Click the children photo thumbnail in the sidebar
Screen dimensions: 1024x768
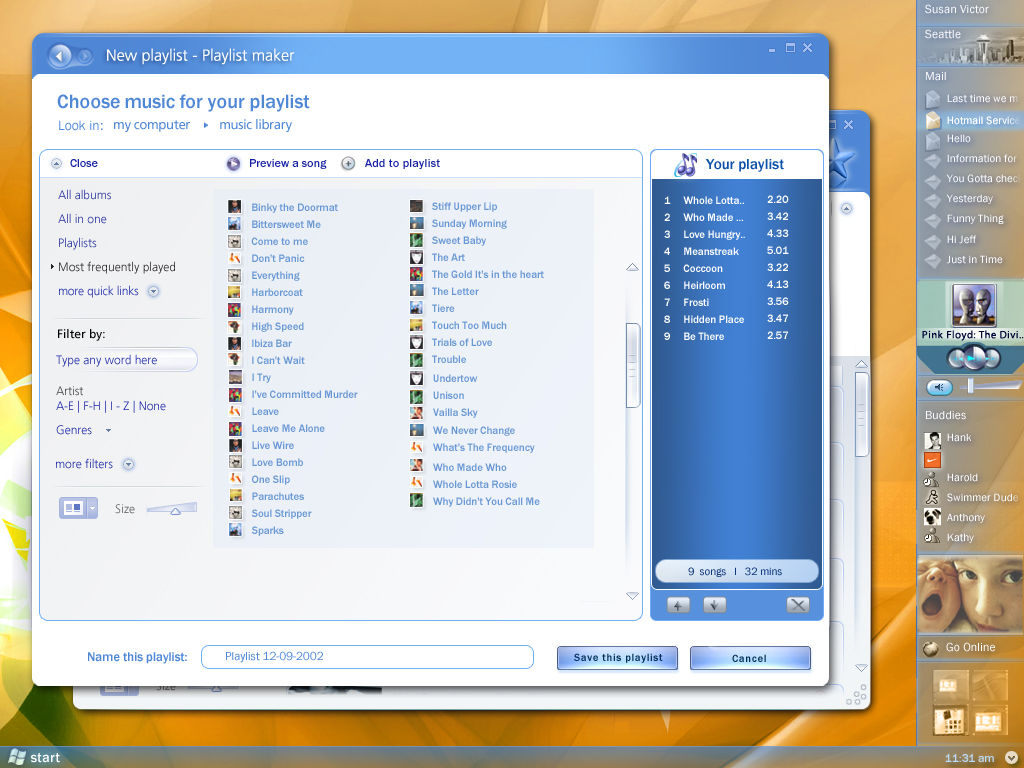[970, 595]
